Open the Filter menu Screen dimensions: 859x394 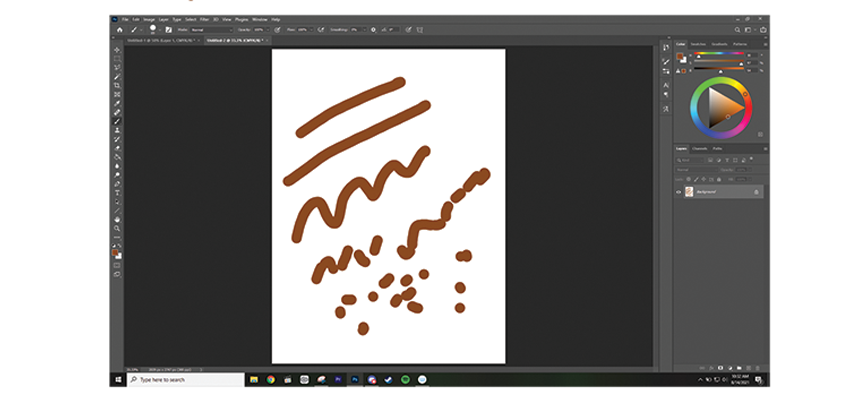click(x=204, y=19)
